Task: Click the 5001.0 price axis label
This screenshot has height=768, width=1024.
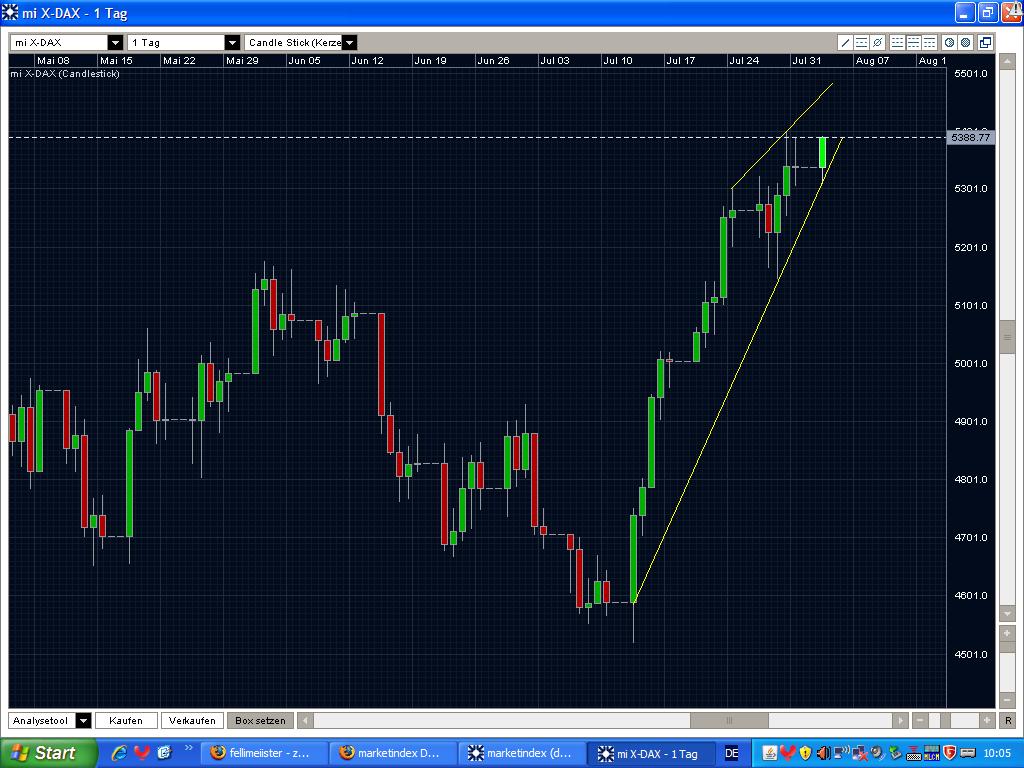Action: pyautogui.click(x=970, y=363)
